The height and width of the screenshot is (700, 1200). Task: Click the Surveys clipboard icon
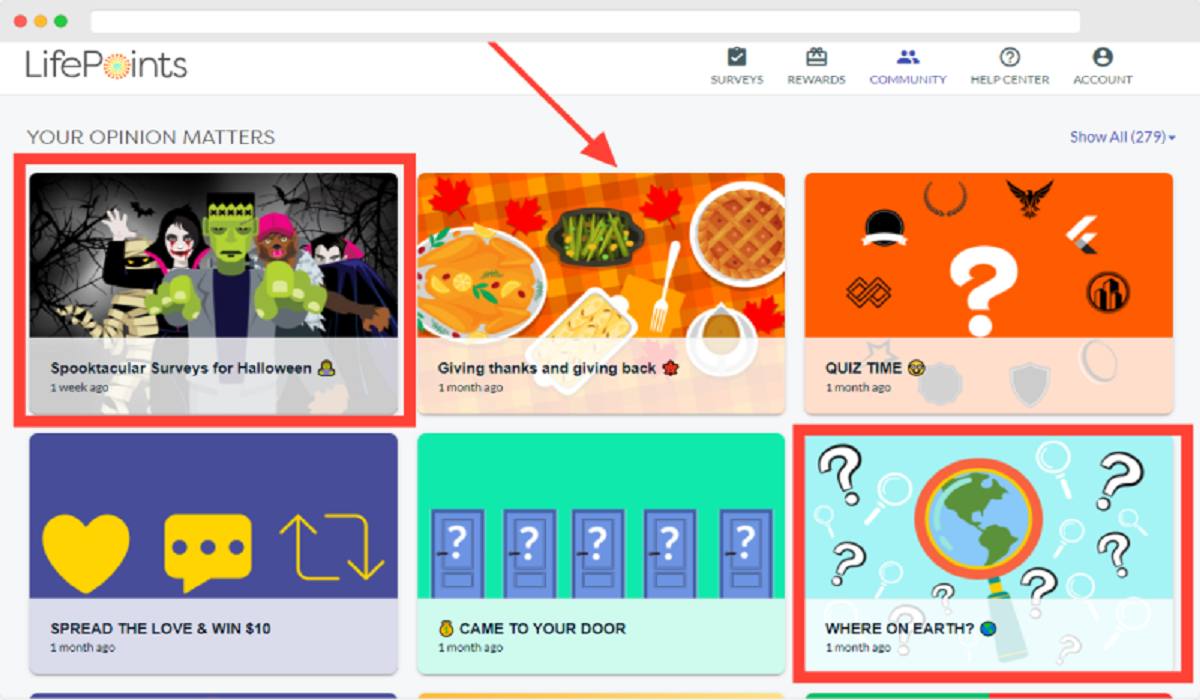point(736,57)
